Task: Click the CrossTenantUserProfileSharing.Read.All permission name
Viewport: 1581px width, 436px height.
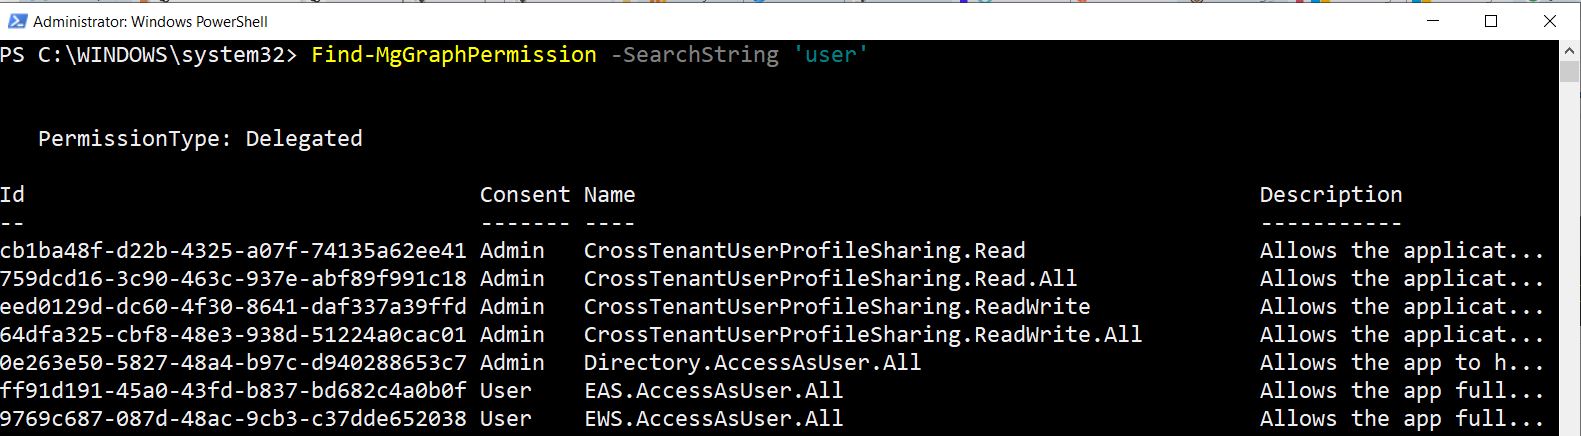Action: (830, 279)
